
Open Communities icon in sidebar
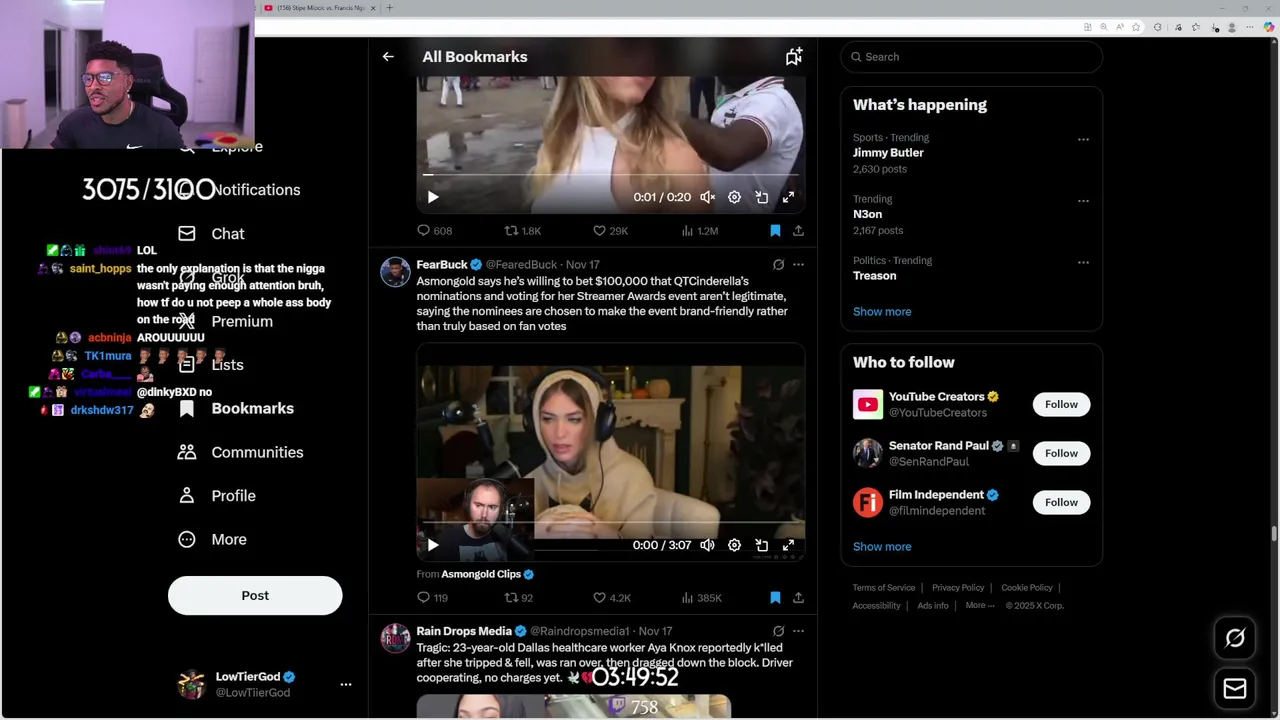[x=187, y=452]
